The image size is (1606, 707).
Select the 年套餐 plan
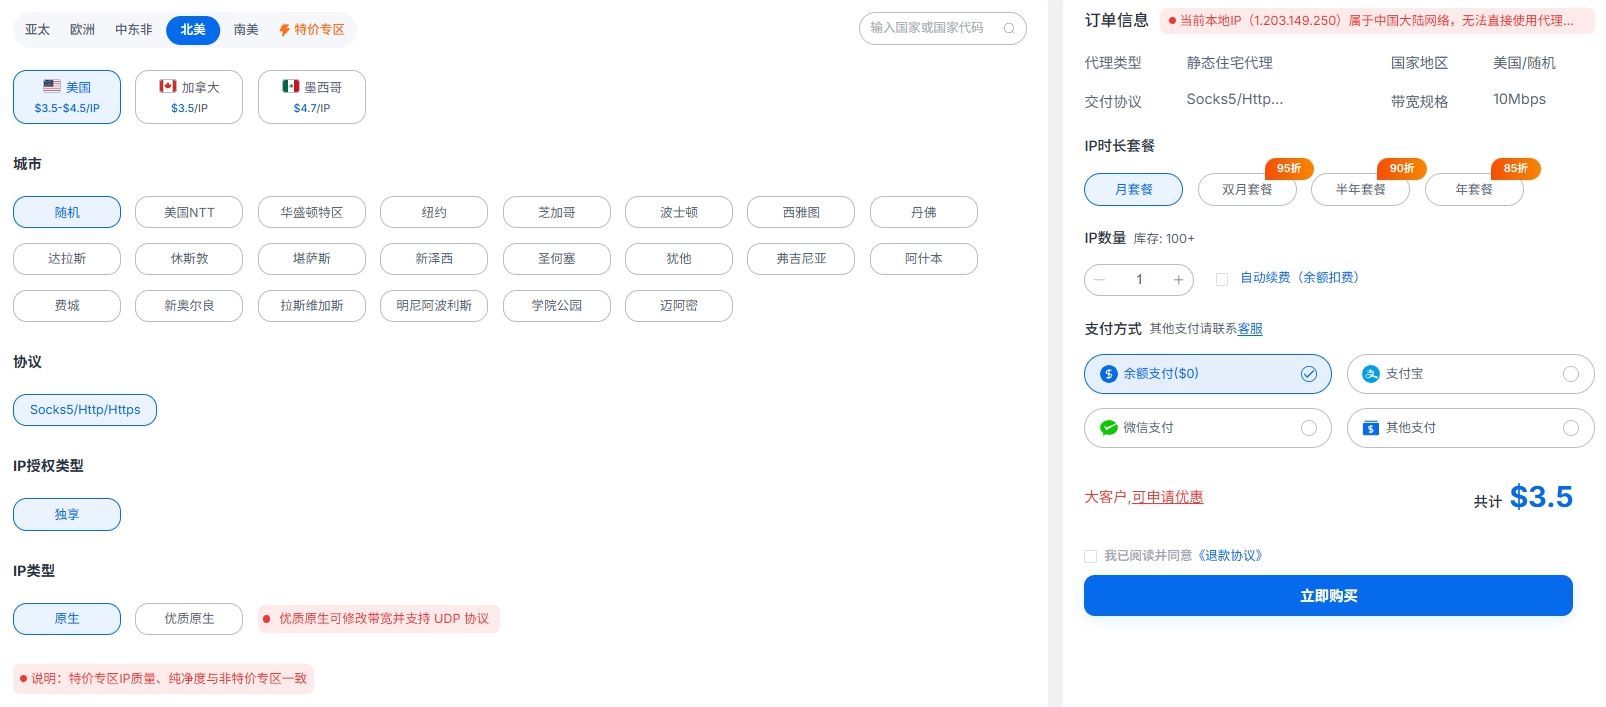pyautogui.click(x=1474, y=189)
